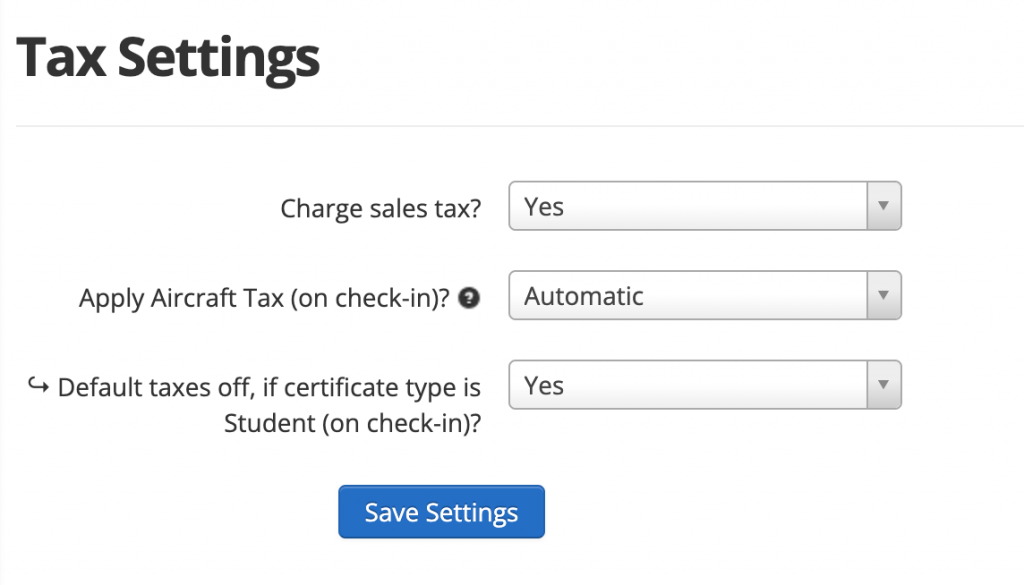Expand the Apply Aircraft Tax combo box
The width and height of the screenshot is (1024, 585).
coord(704,296)
